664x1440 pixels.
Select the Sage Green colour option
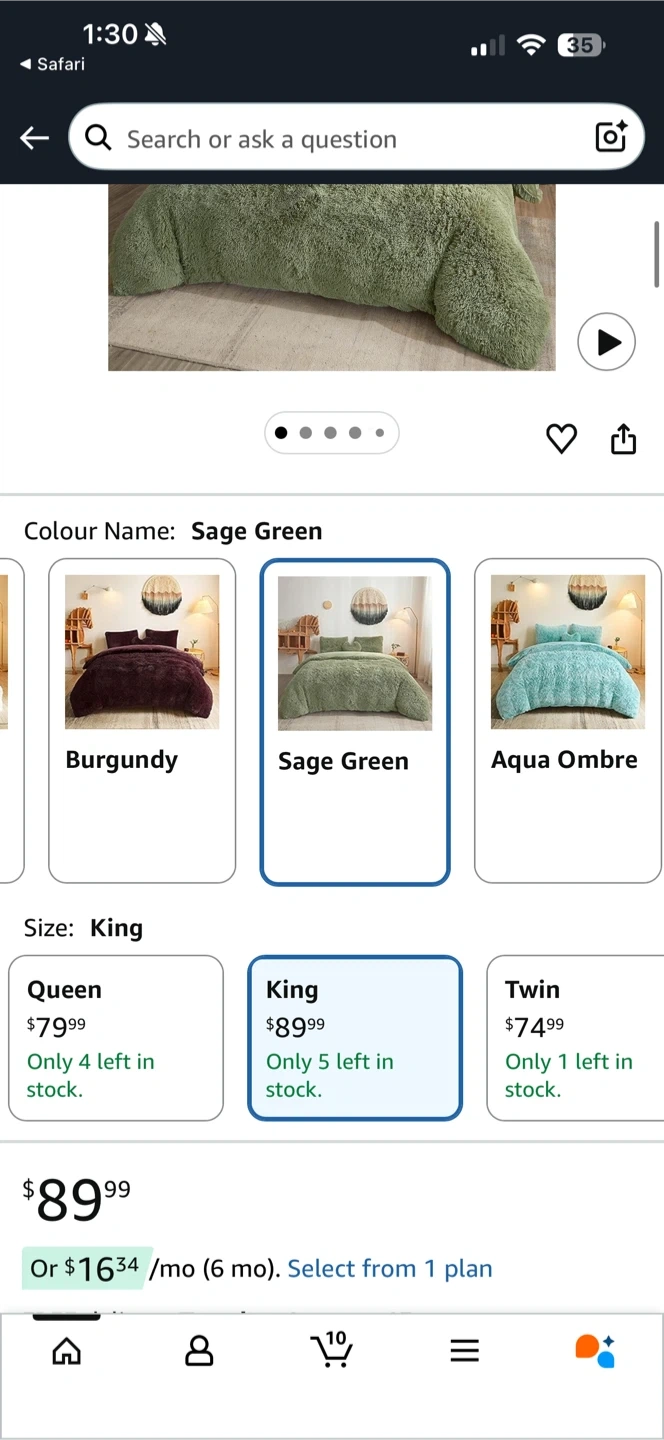[355, 721]
